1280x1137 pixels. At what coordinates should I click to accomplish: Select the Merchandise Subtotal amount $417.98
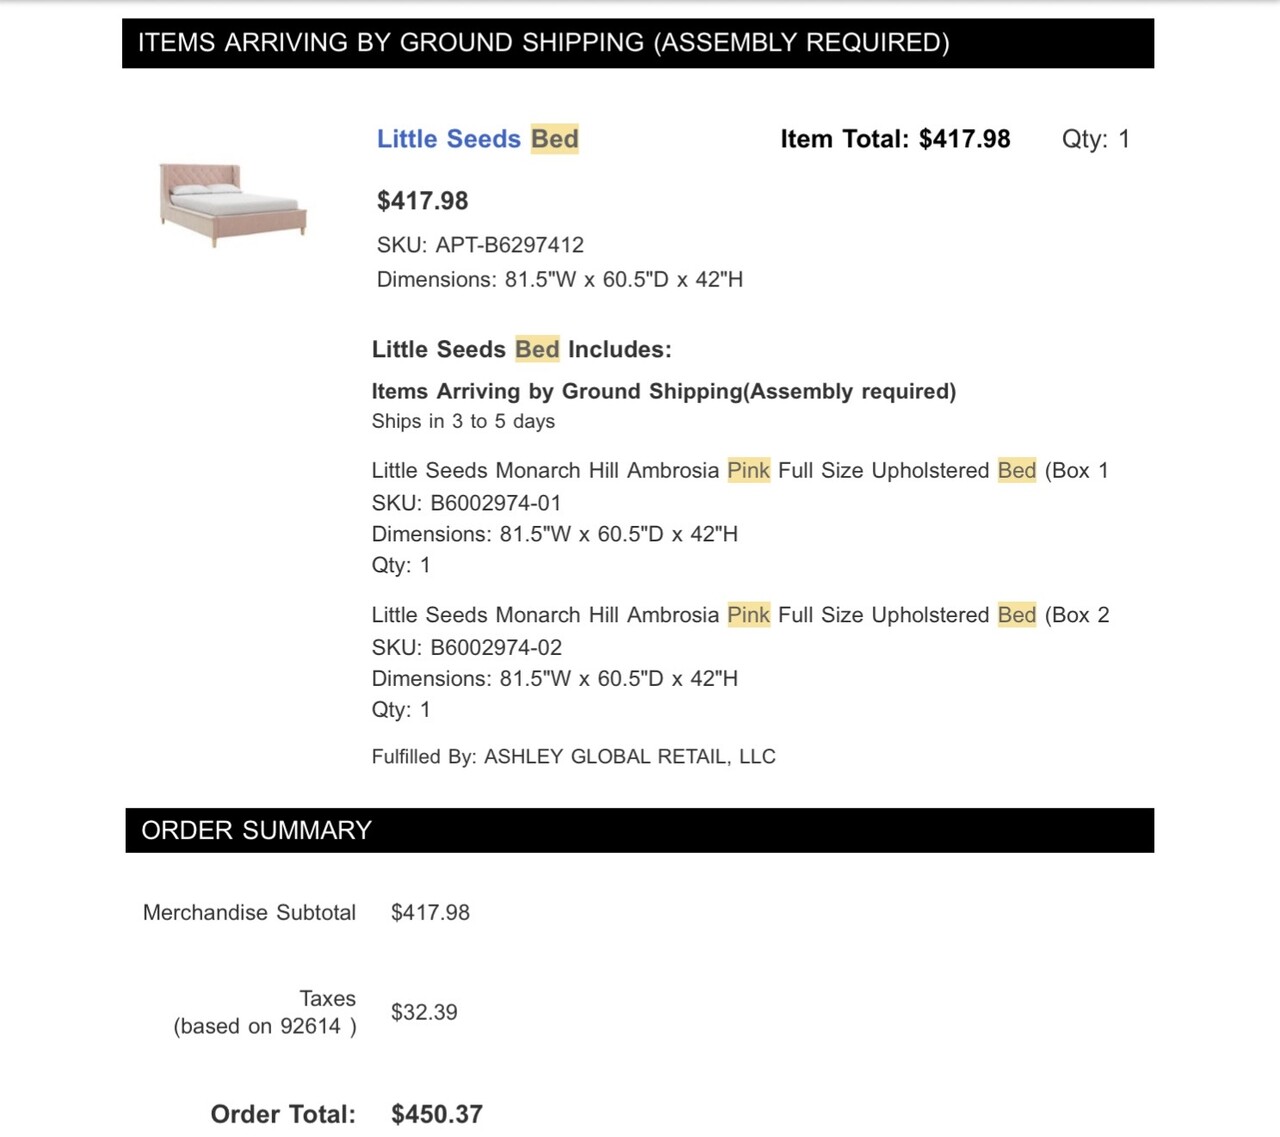[x=430, y=912]
